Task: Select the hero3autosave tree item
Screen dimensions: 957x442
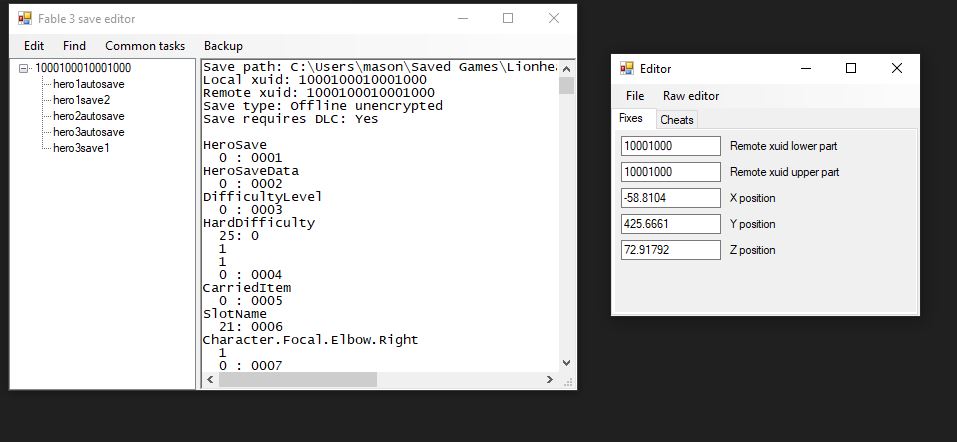Action: (x=88, y=132)
